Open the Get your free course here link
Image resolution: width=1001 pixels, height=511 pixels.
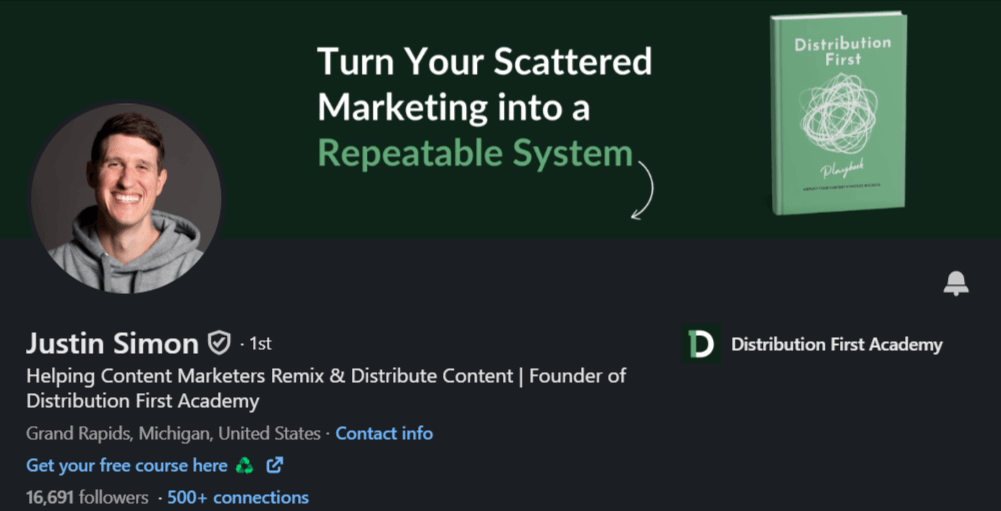[126, 466]
